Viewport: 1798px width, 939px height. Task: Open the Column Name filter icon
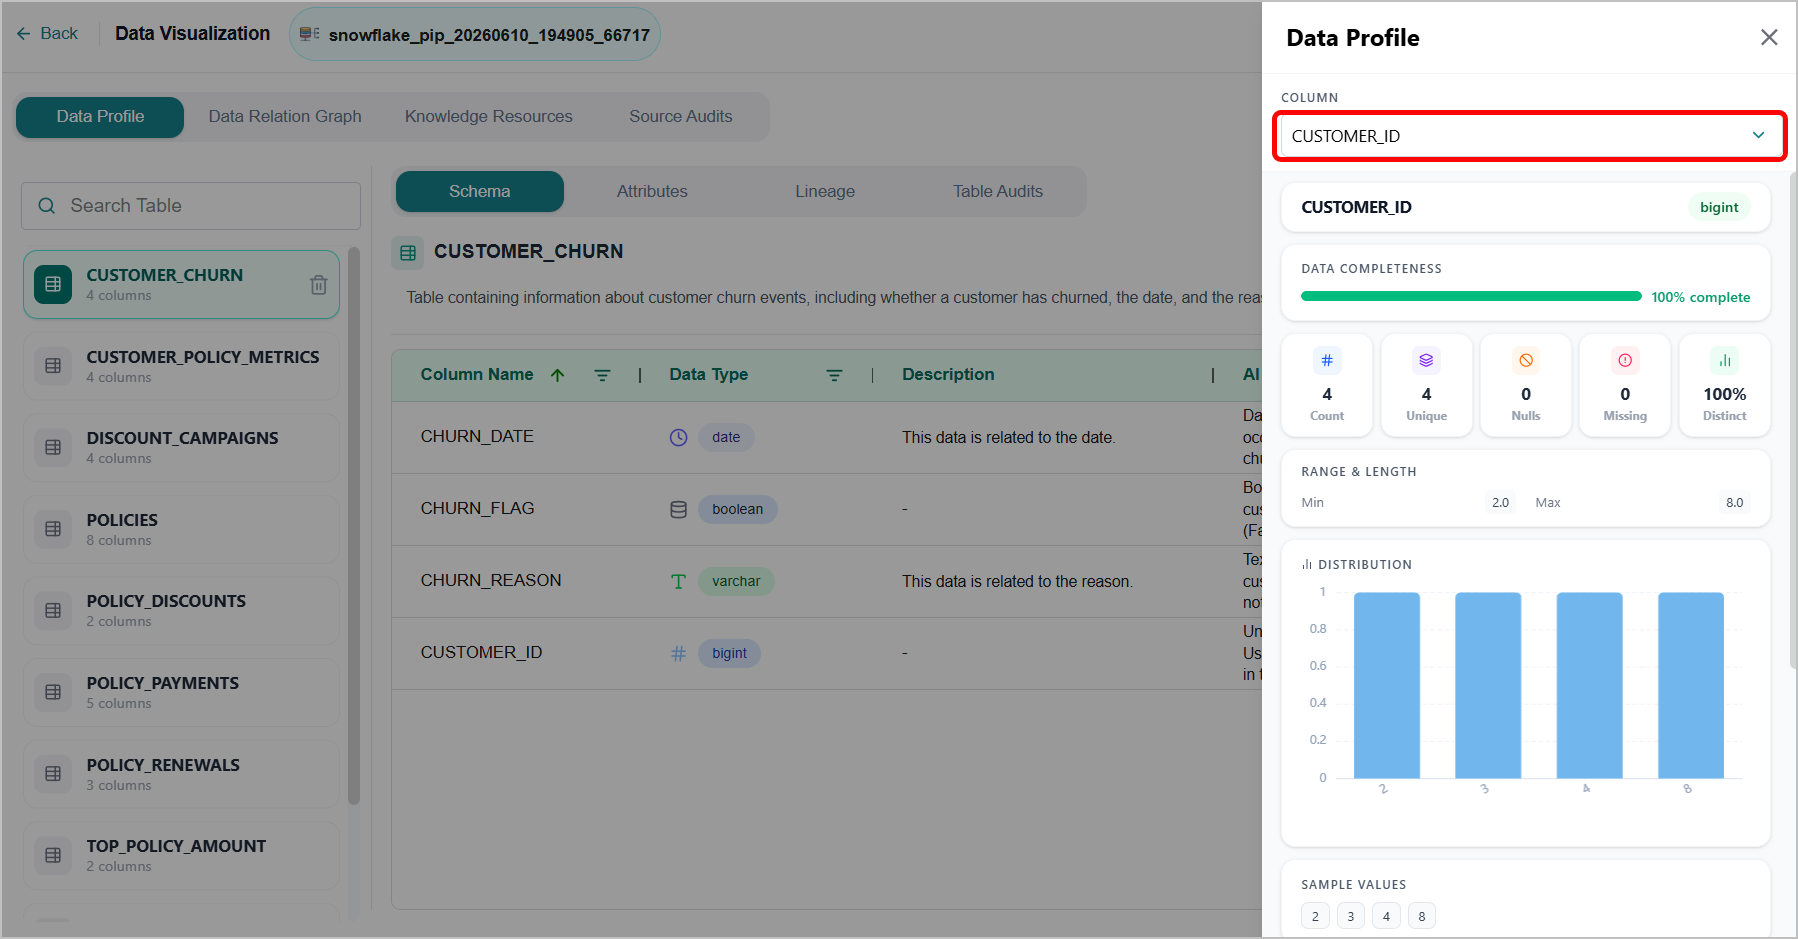coord(602,375)
